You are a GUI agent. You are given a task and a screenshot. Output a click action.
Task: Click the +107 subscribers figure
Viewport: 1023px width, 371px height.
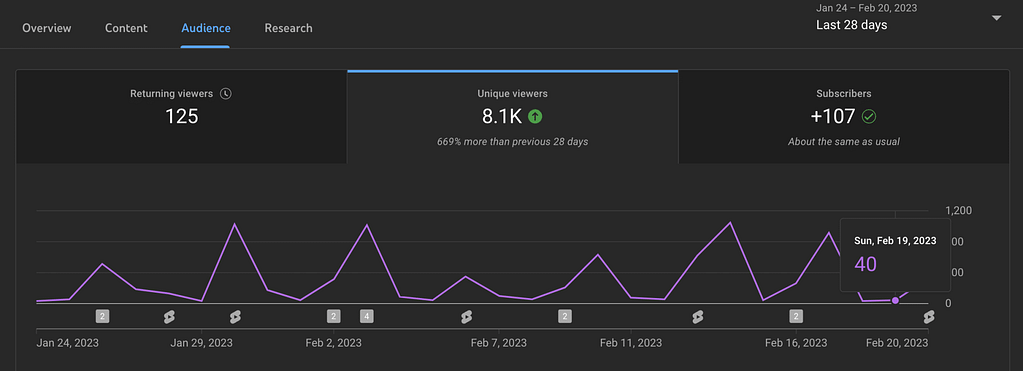pyautogui.click(x=832, y=117)
